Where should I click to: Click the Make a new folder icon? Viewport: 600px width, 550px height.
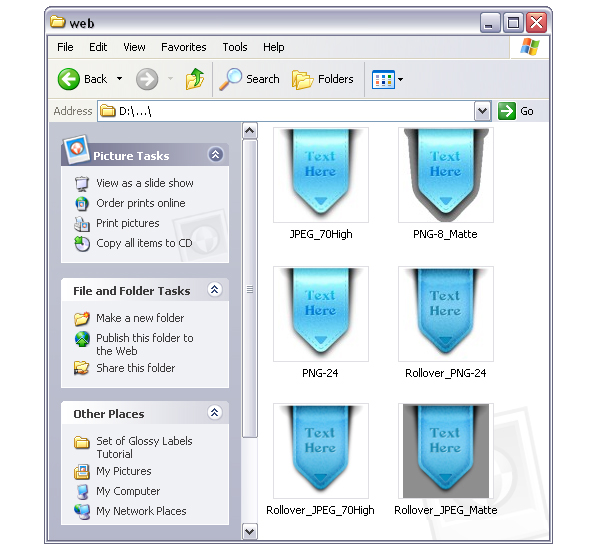(x=82, y=318)
